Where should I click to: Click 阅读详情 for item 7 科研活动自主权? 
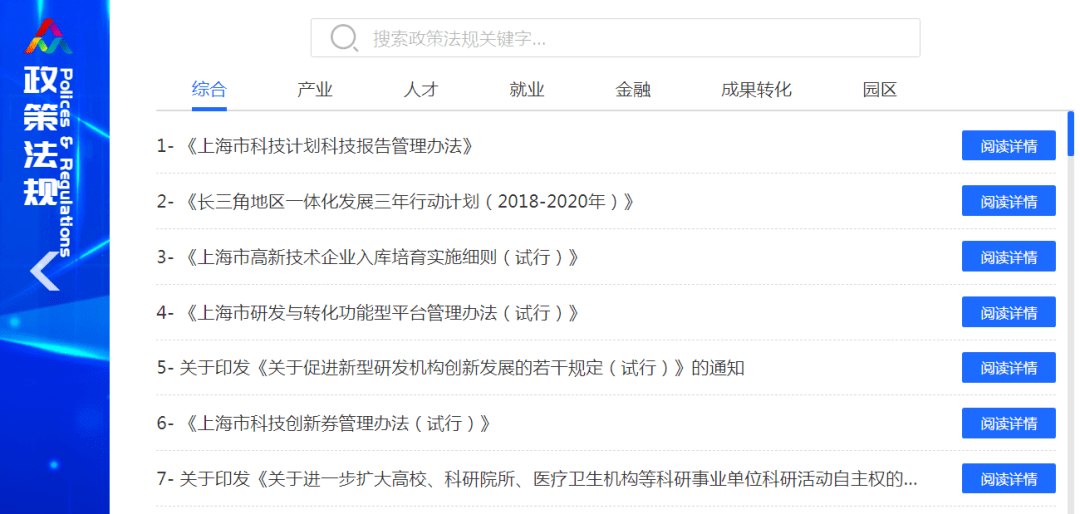1008,479
